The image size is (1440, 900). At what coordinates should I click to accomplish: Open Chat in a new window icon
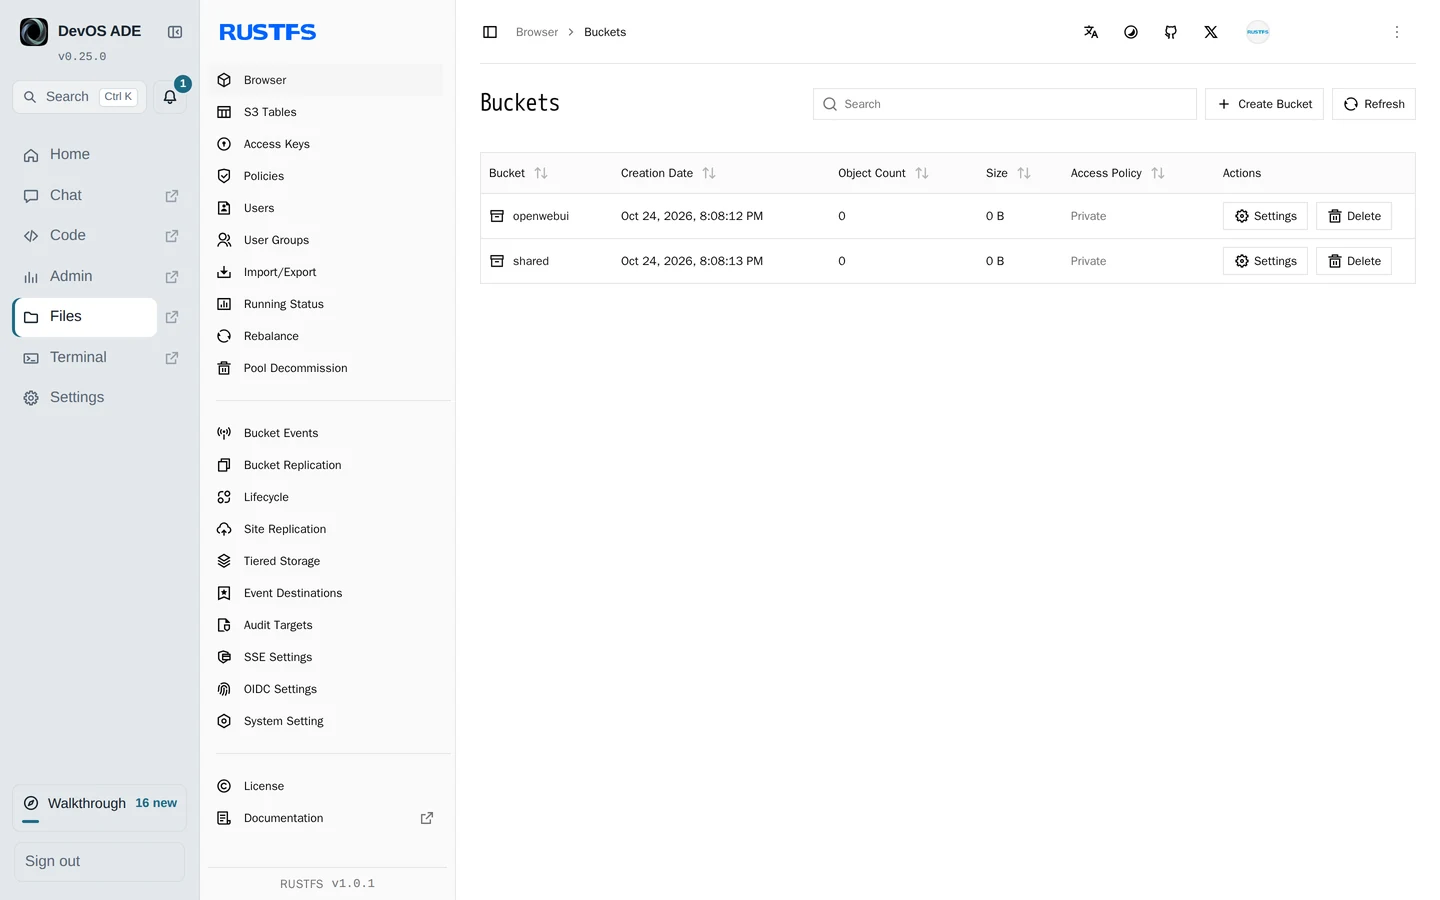pyautogui.click(x=172, y=196)
